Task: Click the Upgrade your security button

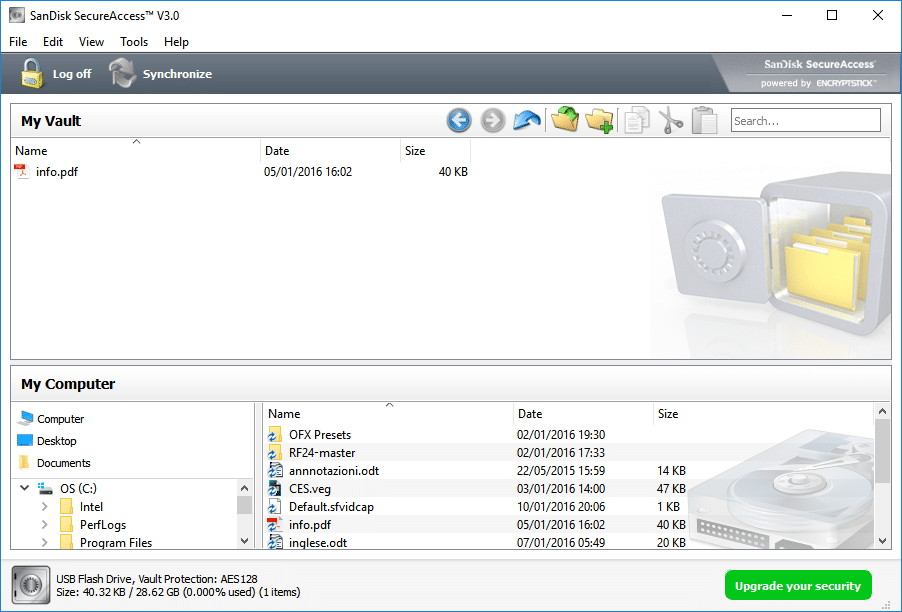Action: coord(798,586)
